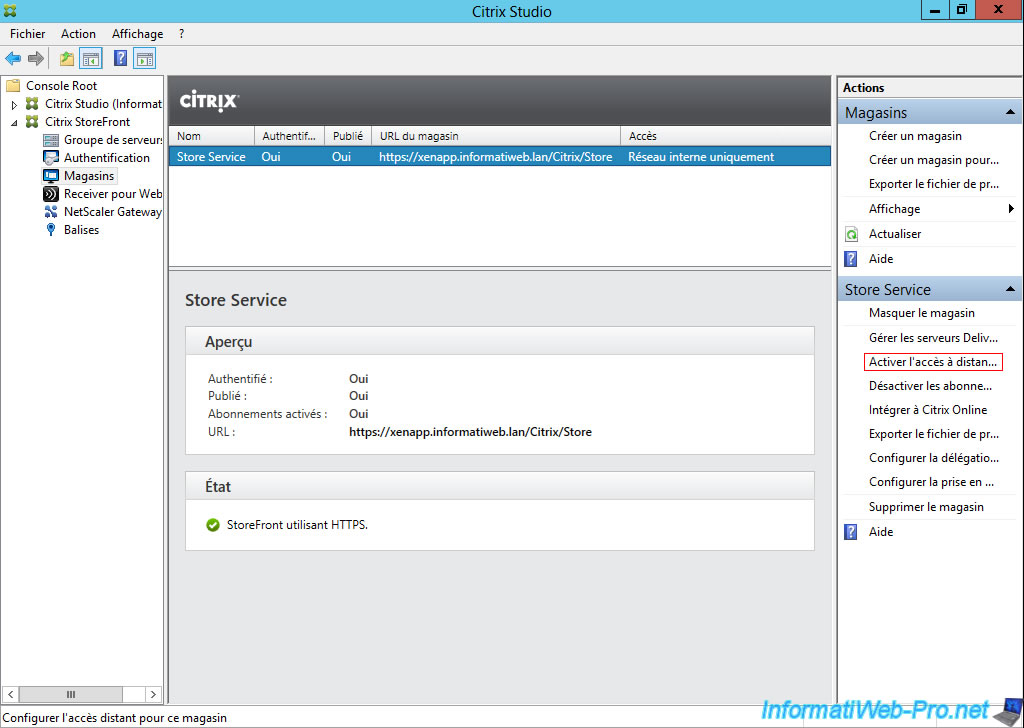This screenshot has width=1024, height=728.
Task: Open the Balises node icon
Action: pyautogui.click(x=51, y=230)
